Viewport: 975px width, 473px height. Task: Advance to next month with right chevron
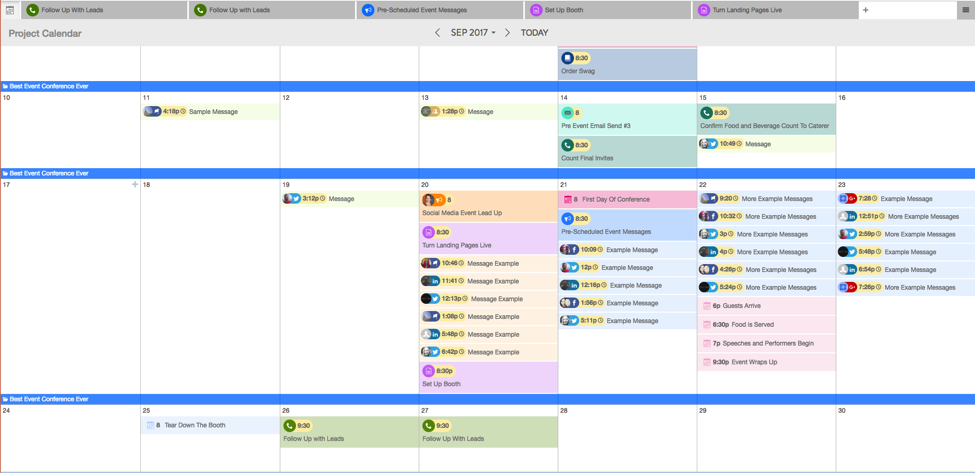point(507,33)
